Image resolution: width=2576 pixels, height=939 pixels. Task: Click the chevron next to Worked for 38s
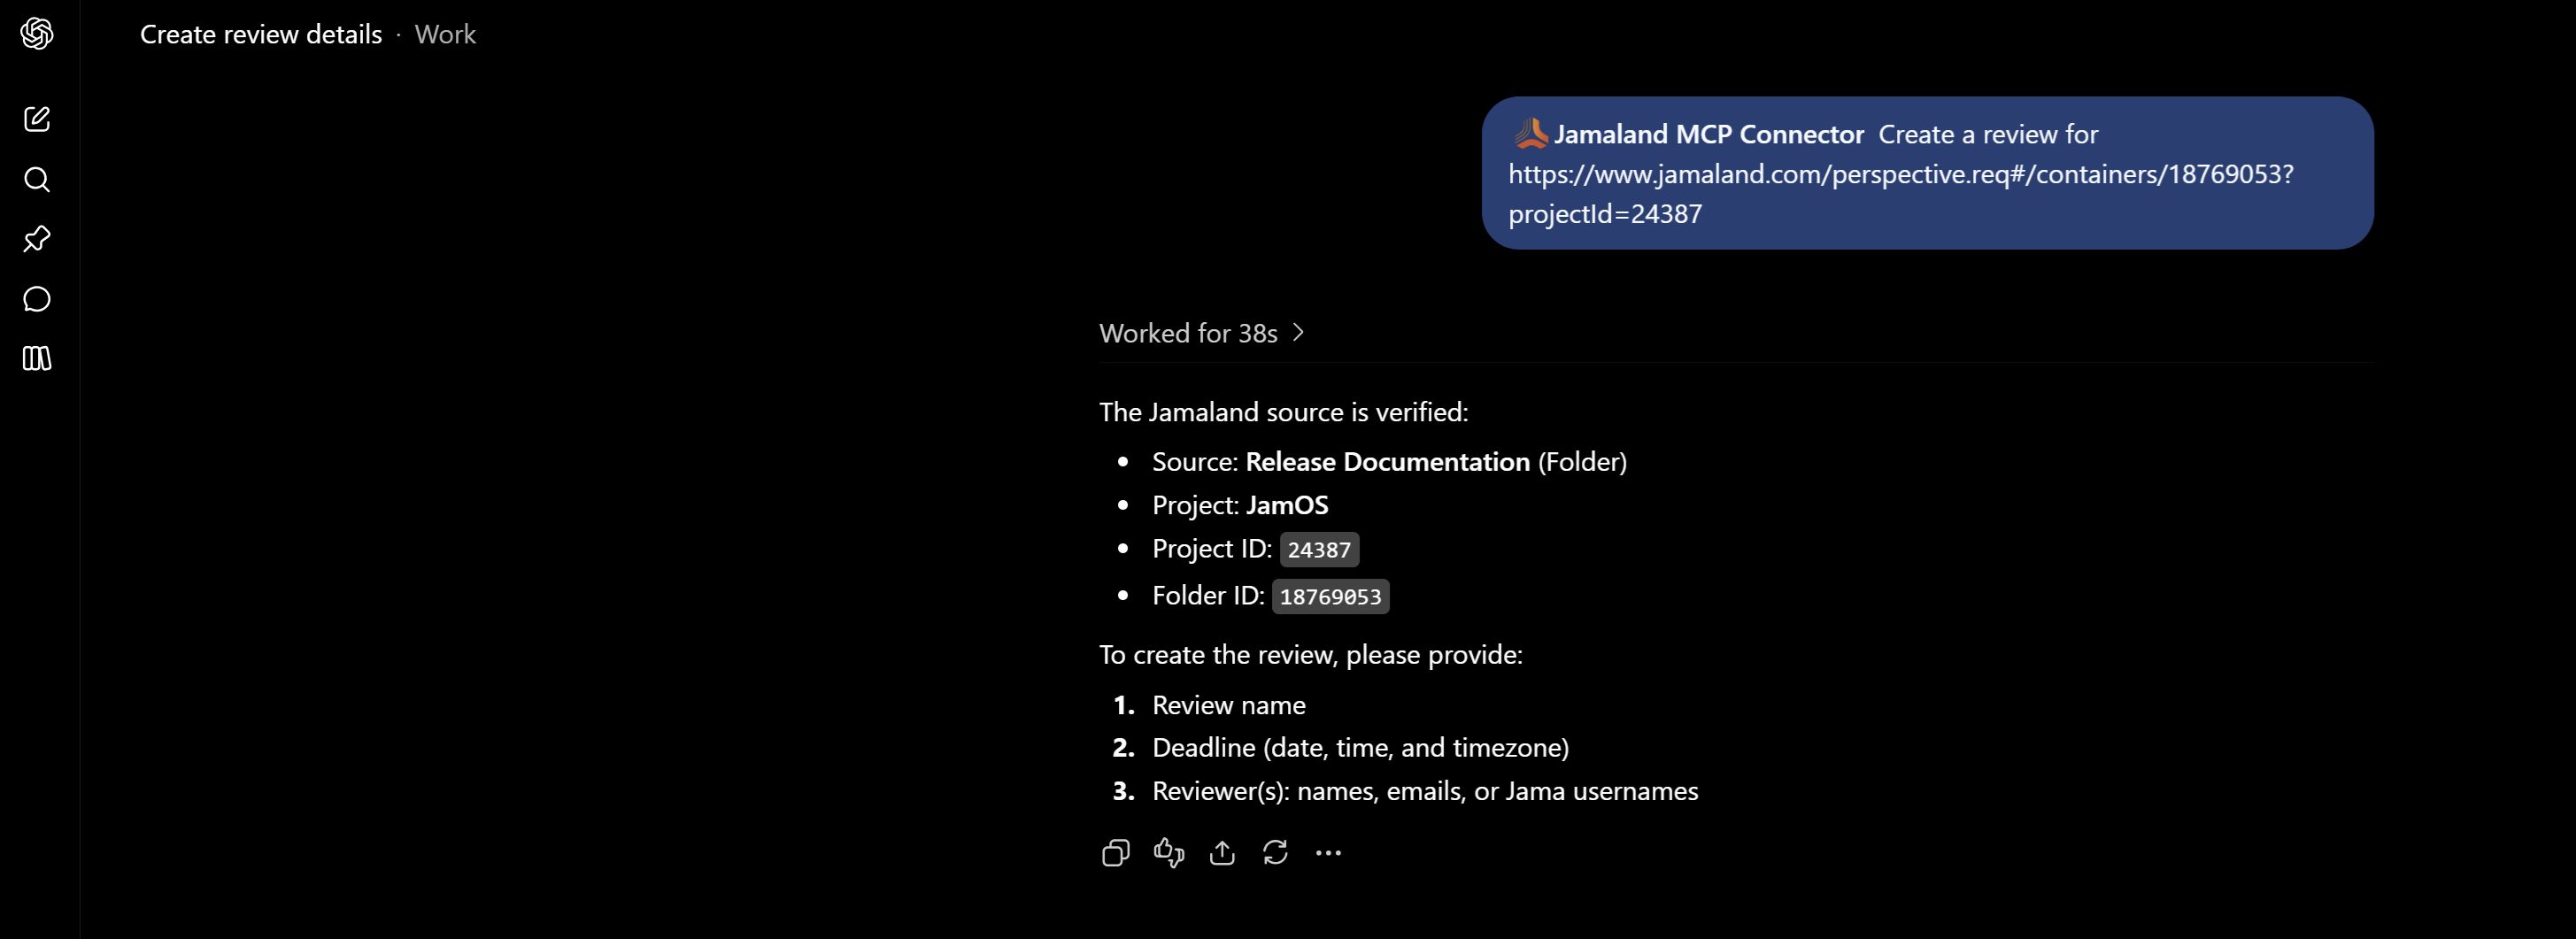tap(1298, 332)
